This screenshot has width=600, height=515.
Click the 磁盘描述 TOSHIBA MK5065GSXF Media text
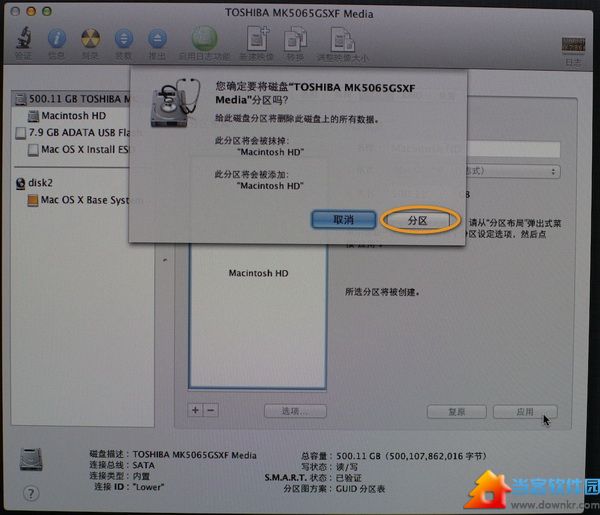[173, 455]
